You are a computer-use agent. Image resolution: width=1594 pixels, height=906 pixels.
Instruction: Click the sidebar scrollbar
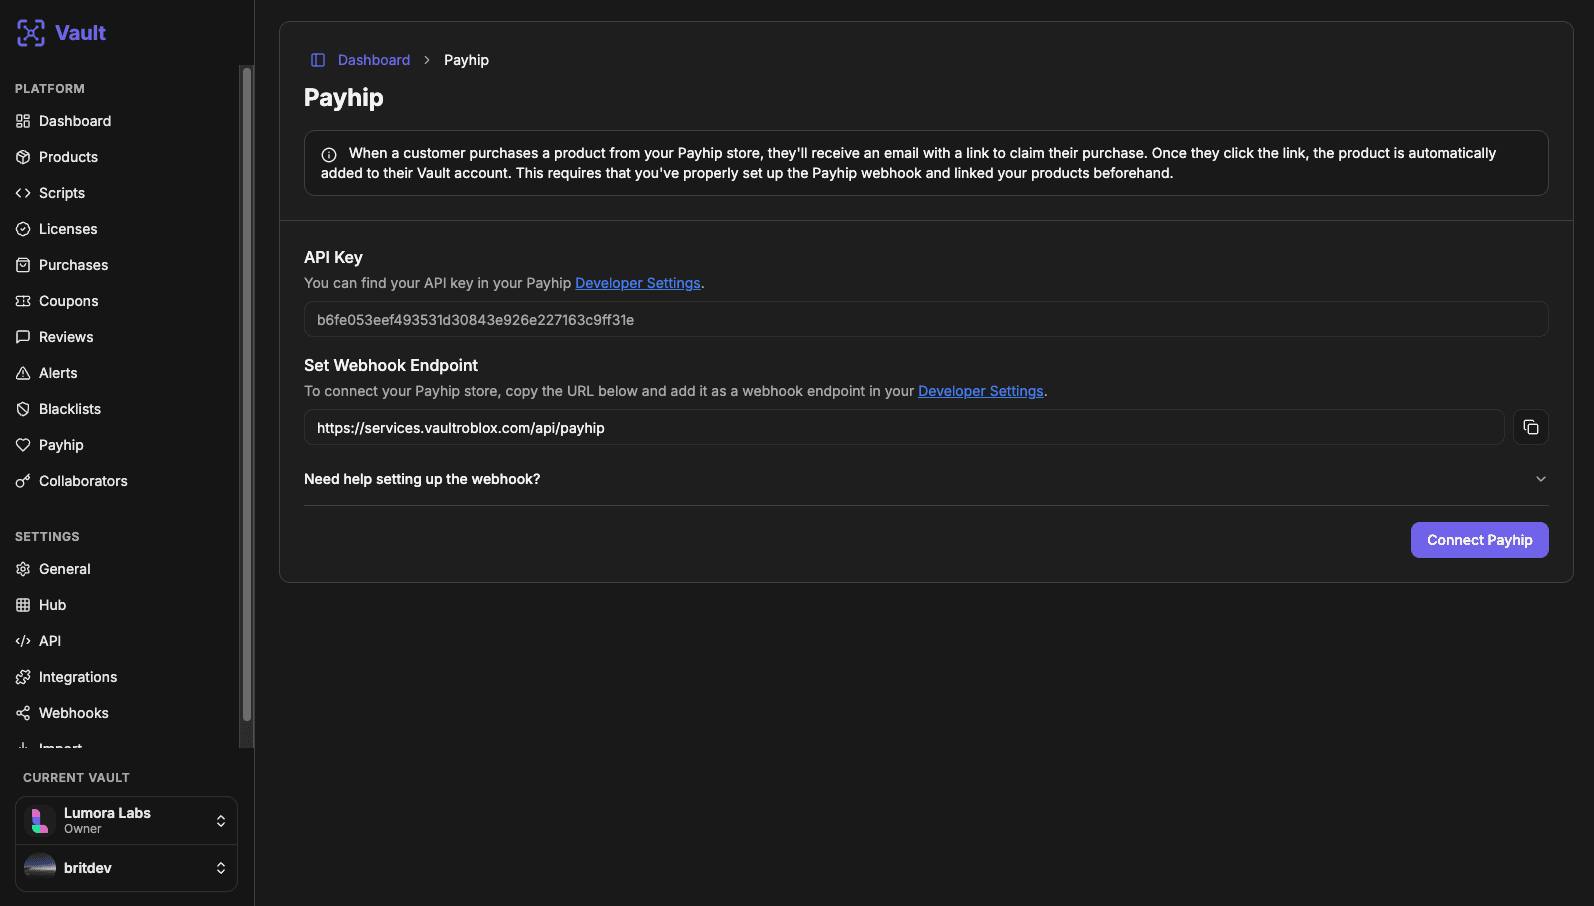click(246, 394)
